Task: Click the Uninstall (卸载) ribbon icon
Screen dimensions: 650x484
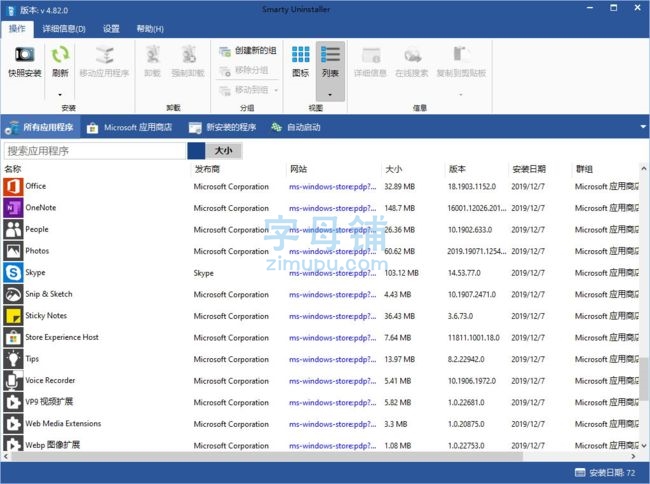Action: [153, 54]
